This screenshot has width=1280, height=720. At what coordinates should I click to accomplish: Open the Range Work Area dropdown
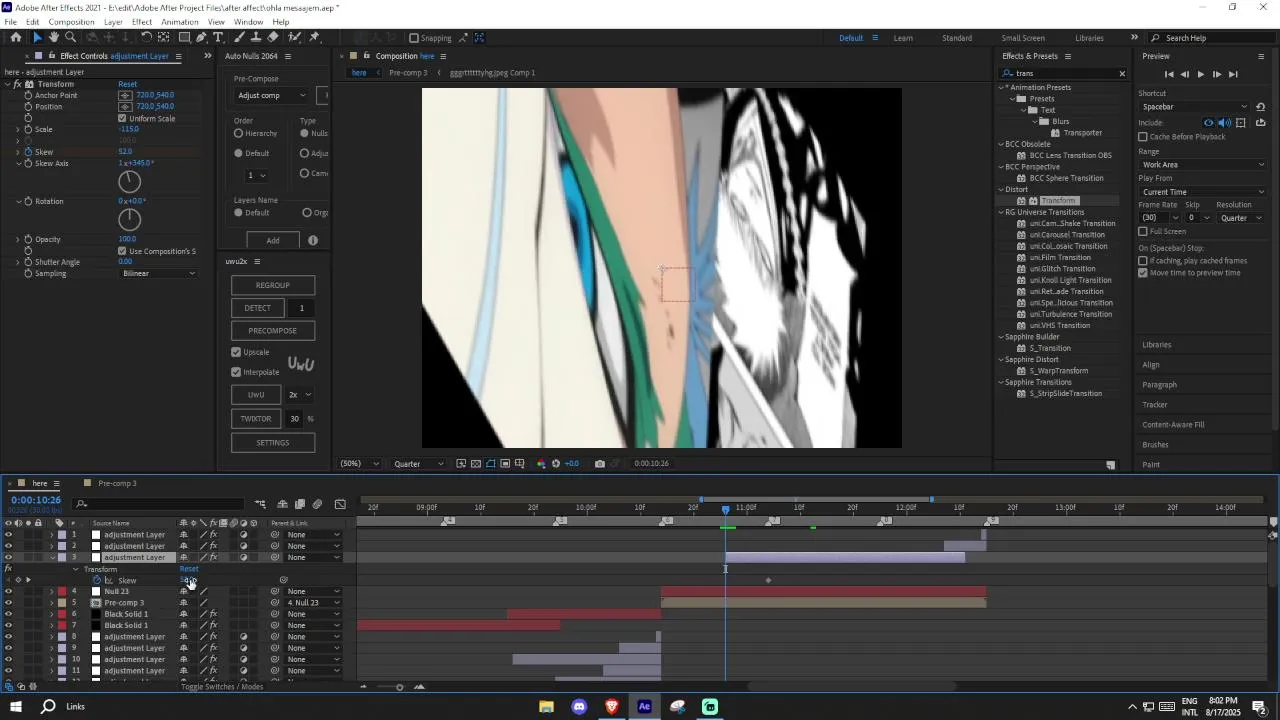tap(1202, 165)
